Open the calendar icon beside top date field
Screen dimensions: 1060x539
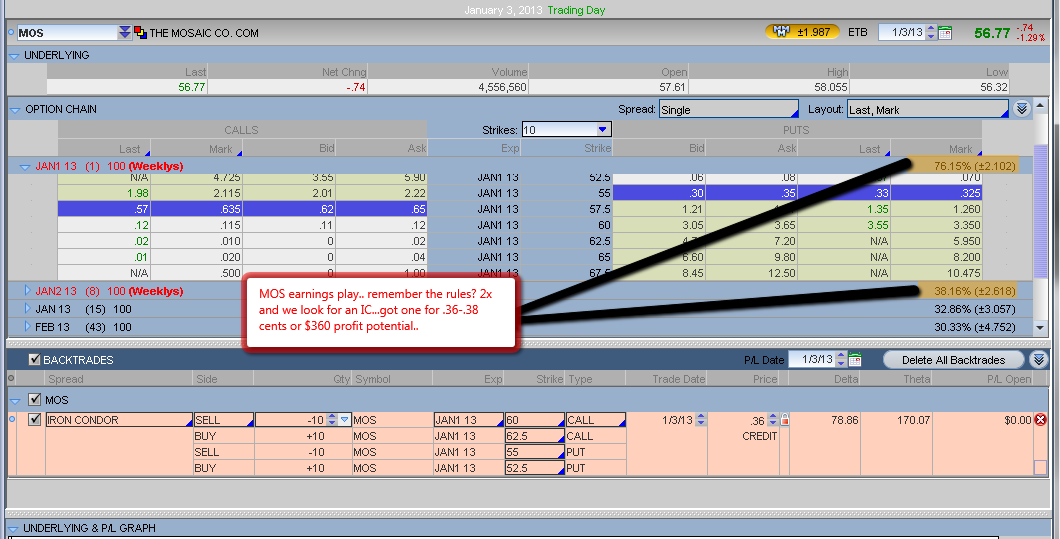(x=945, y=33)
